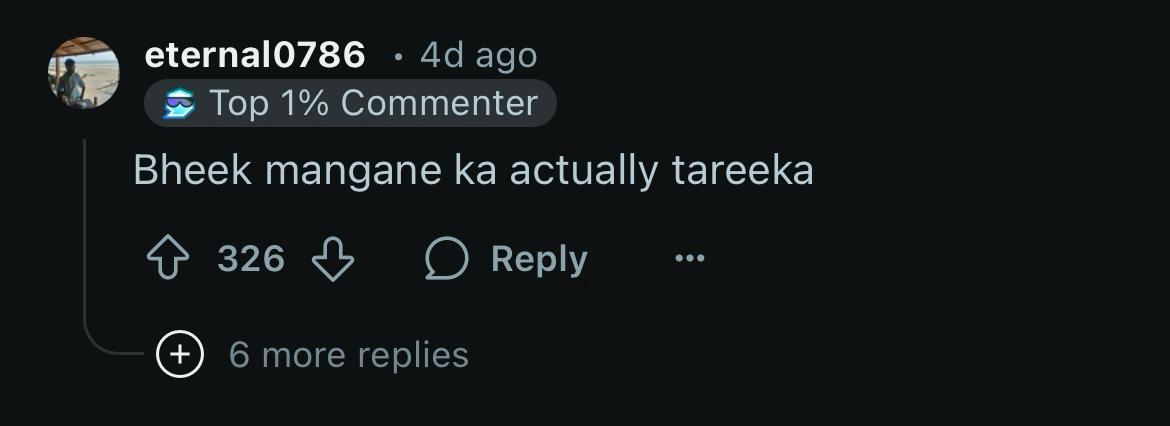Click the curved connector line before more replies
1170x426 pixels.
click(x=112, y=339)
